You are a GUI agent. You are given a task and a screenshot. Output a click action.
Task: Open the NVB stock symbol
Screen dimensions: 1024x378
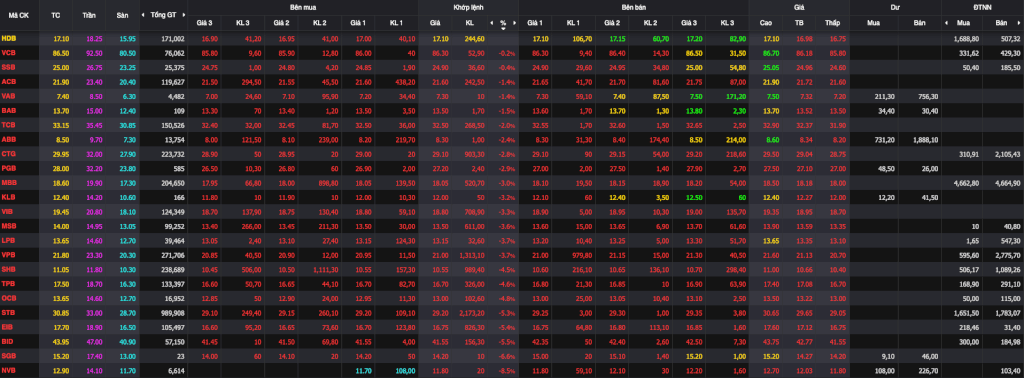tap(9, 371)
